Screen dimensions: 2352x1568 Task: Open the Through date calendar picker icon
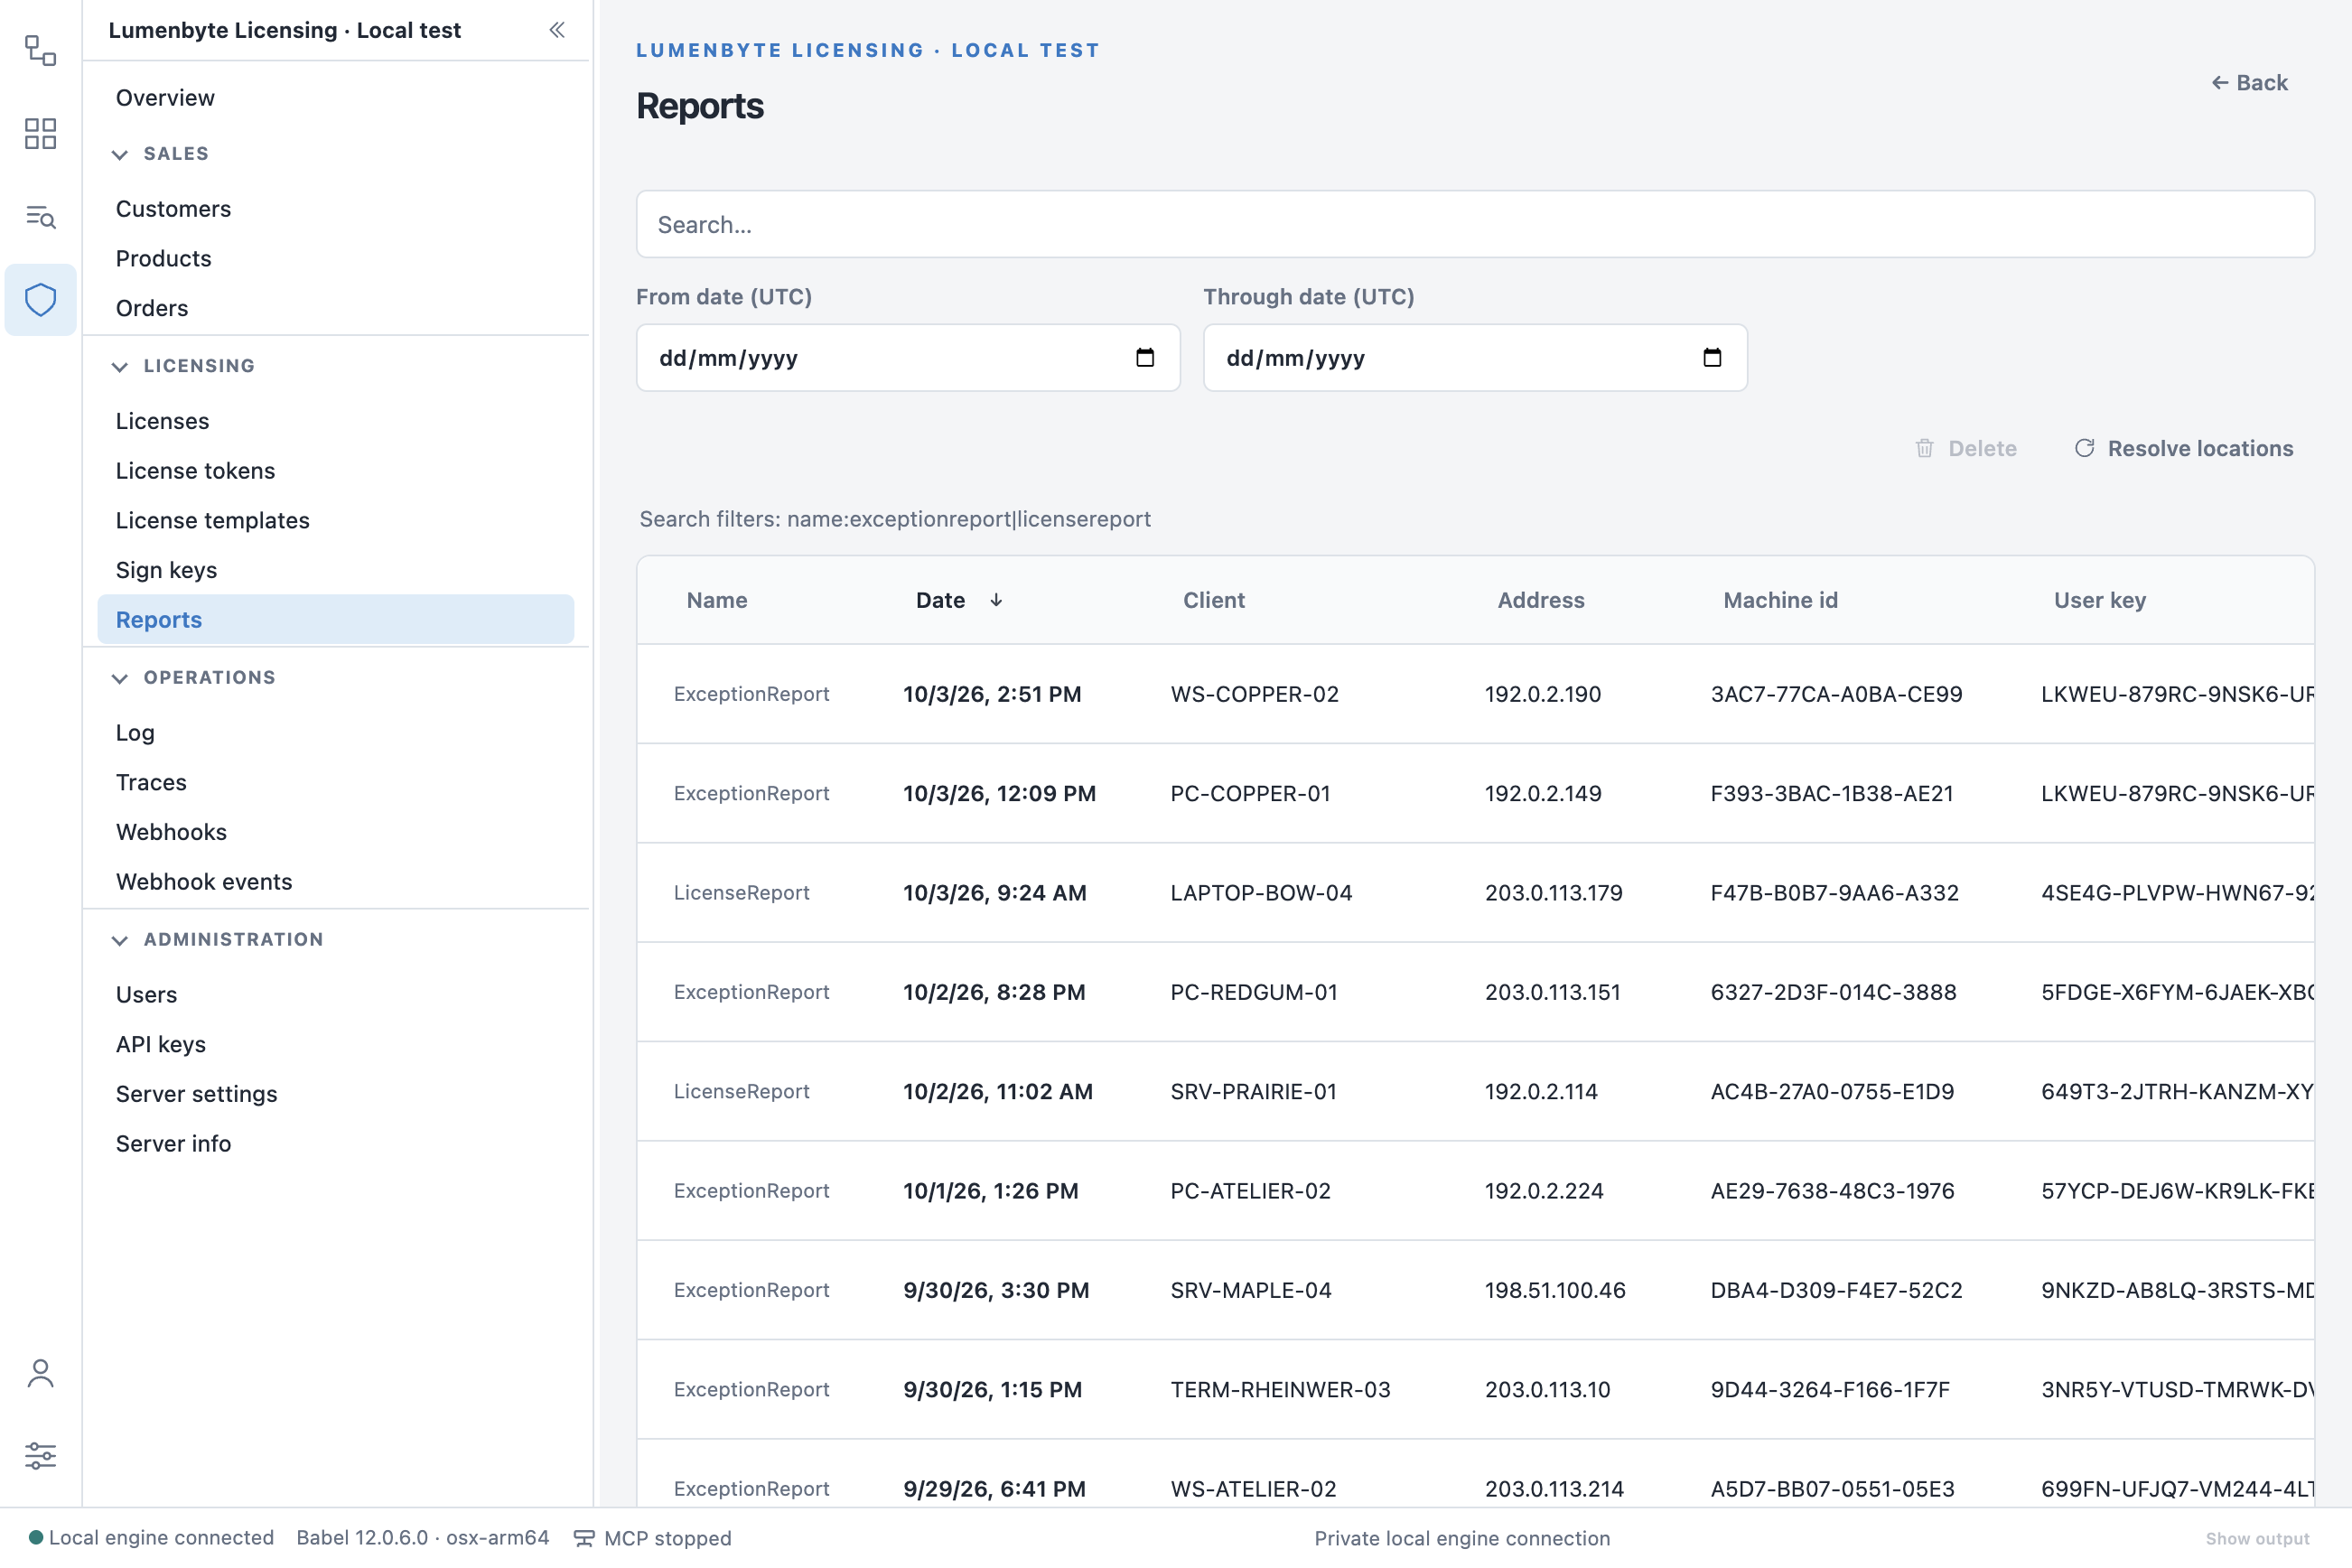(x=1712, y=358)
